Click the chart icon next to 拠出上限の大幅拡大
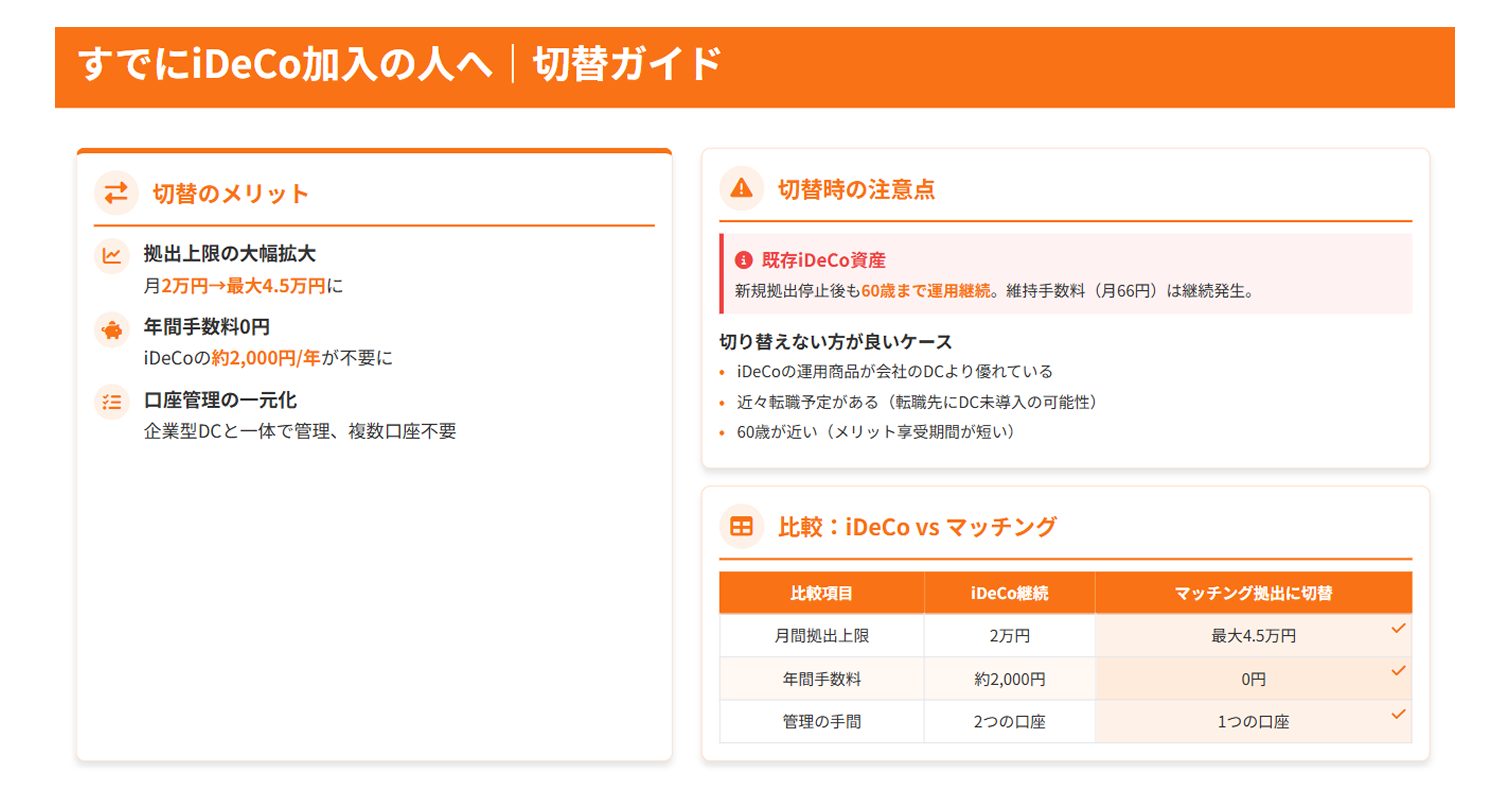 pos(112,256)
